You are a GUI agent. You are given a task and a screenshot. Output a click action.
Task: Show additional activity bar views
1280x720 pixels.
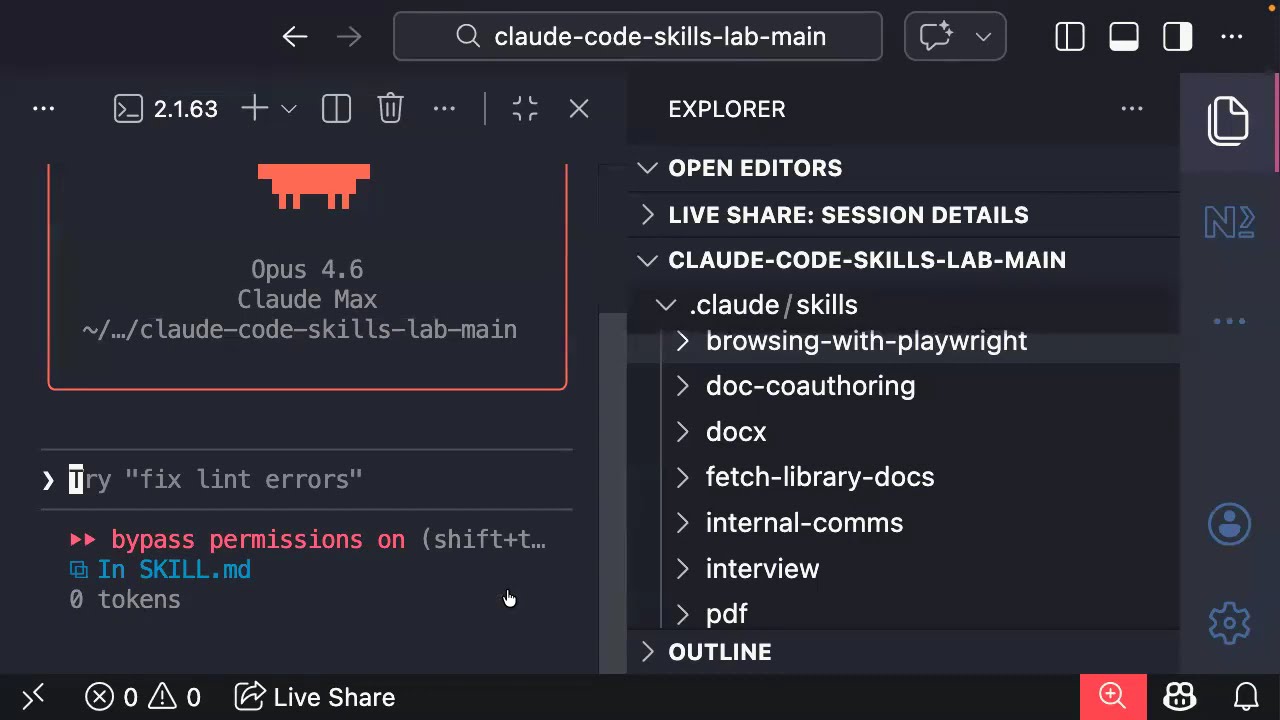point(1229,322)
